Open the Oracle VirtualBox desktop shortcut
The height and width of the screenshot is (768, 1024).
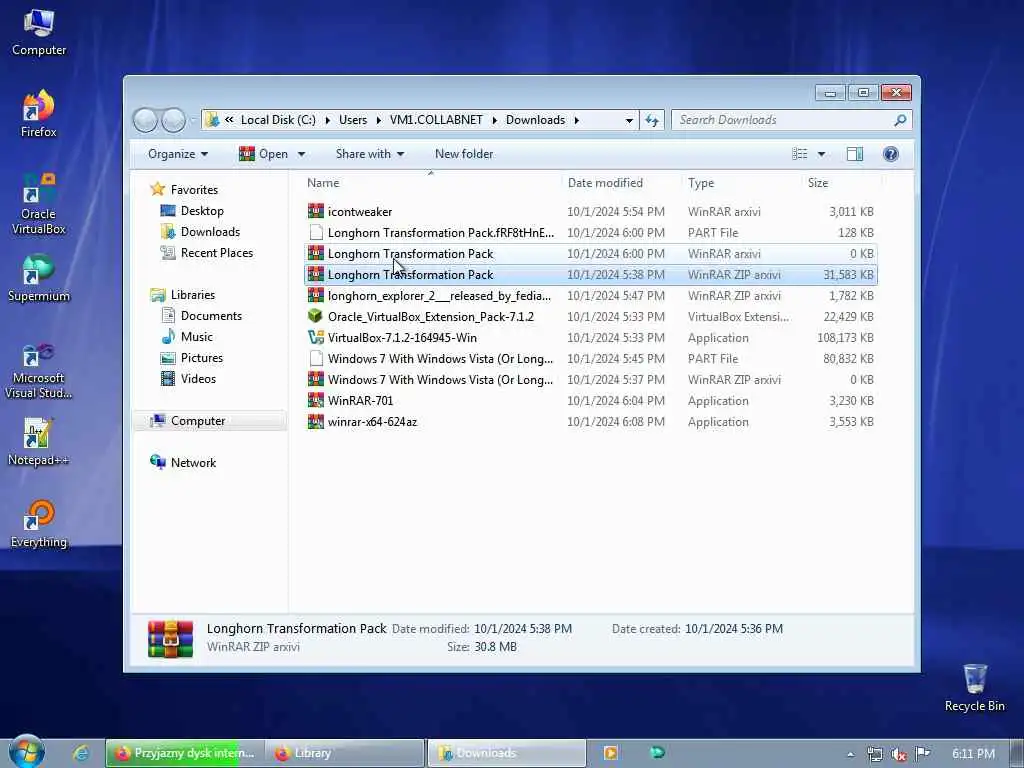tap(39, 203)
